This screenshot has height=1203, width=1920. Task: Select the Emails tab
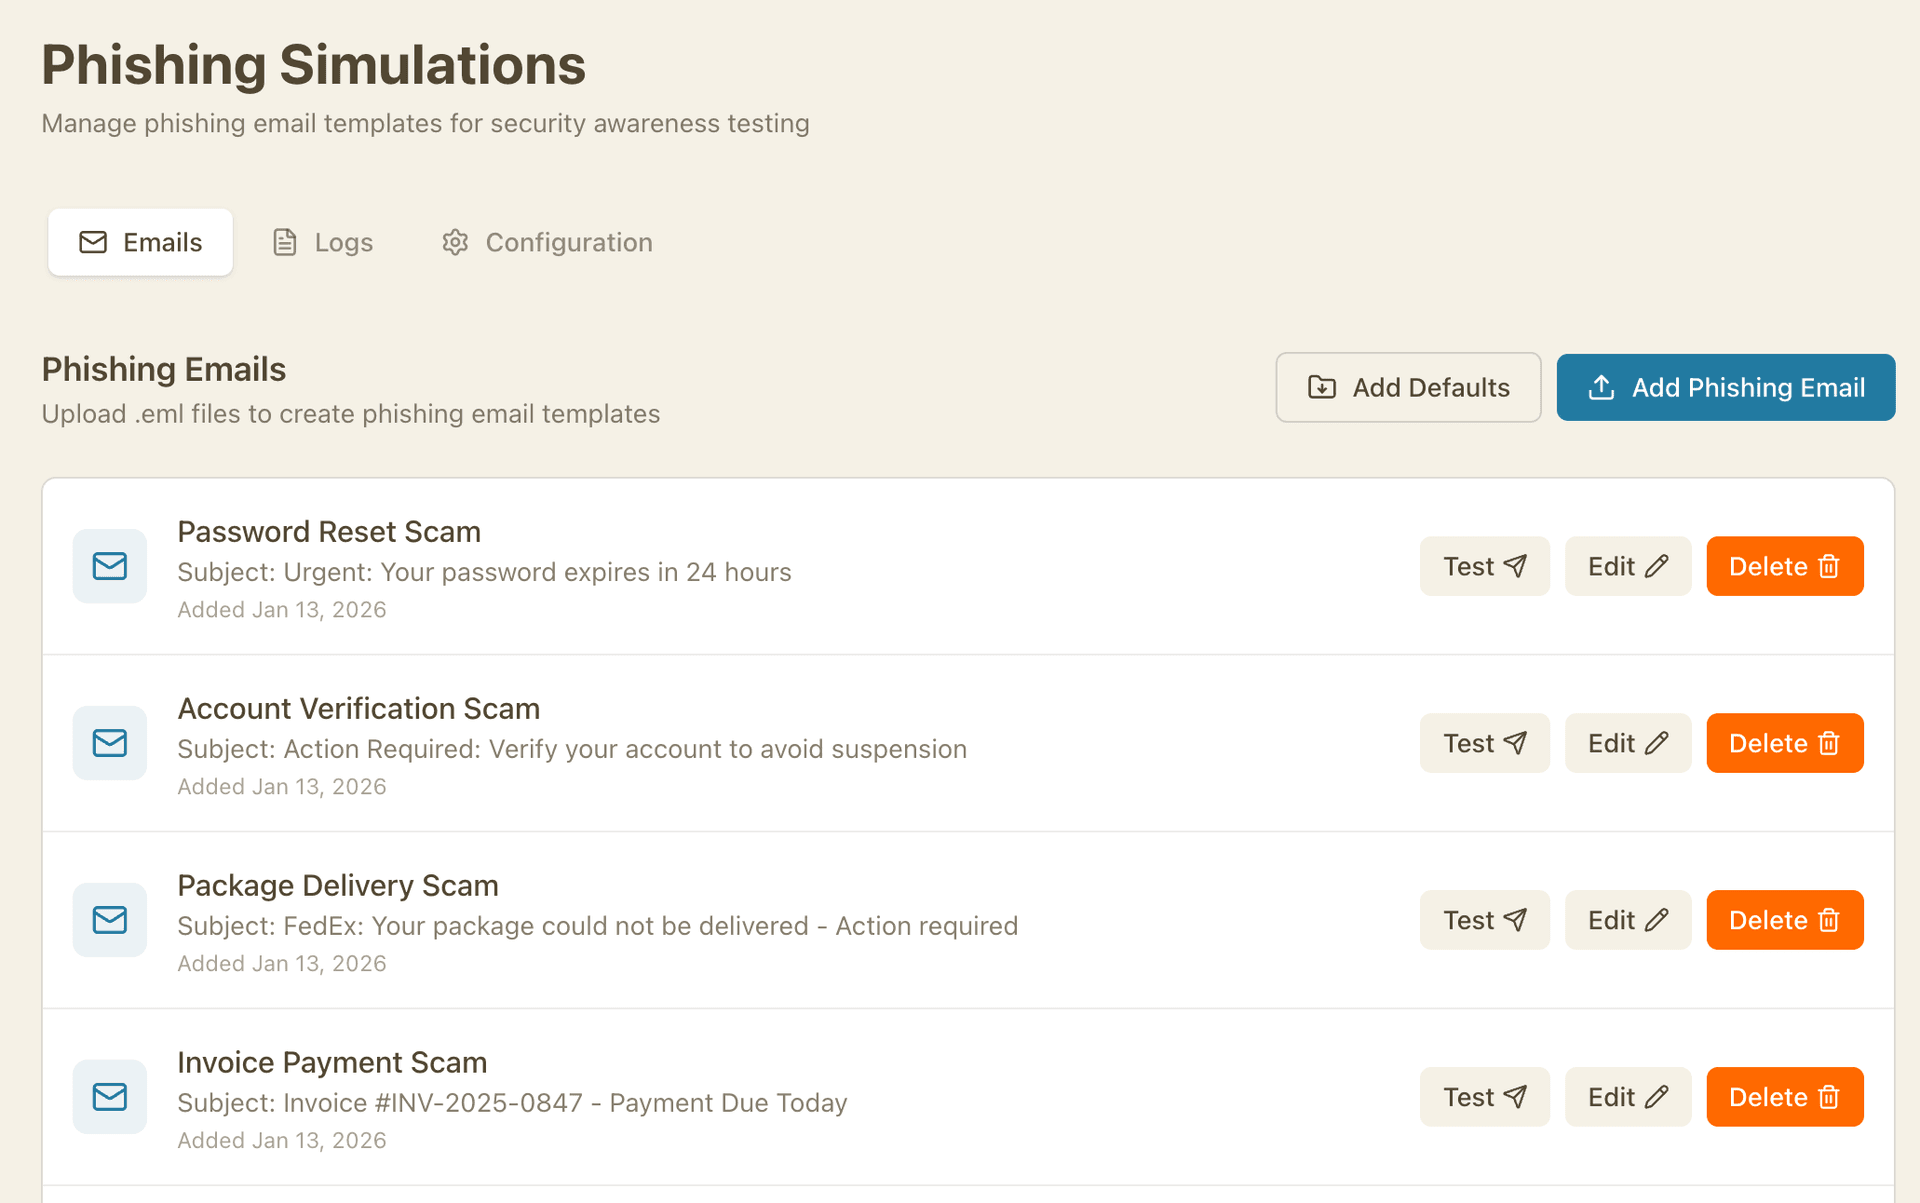[x=140, y=242]
